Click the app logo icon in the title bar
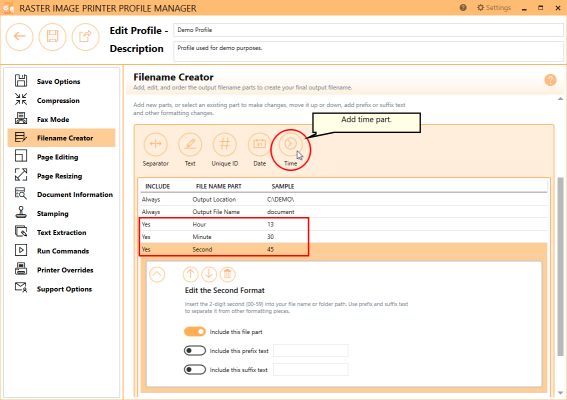Image resolution: width=567 pixels, height=400 pixels. click(x=8, y=8)
